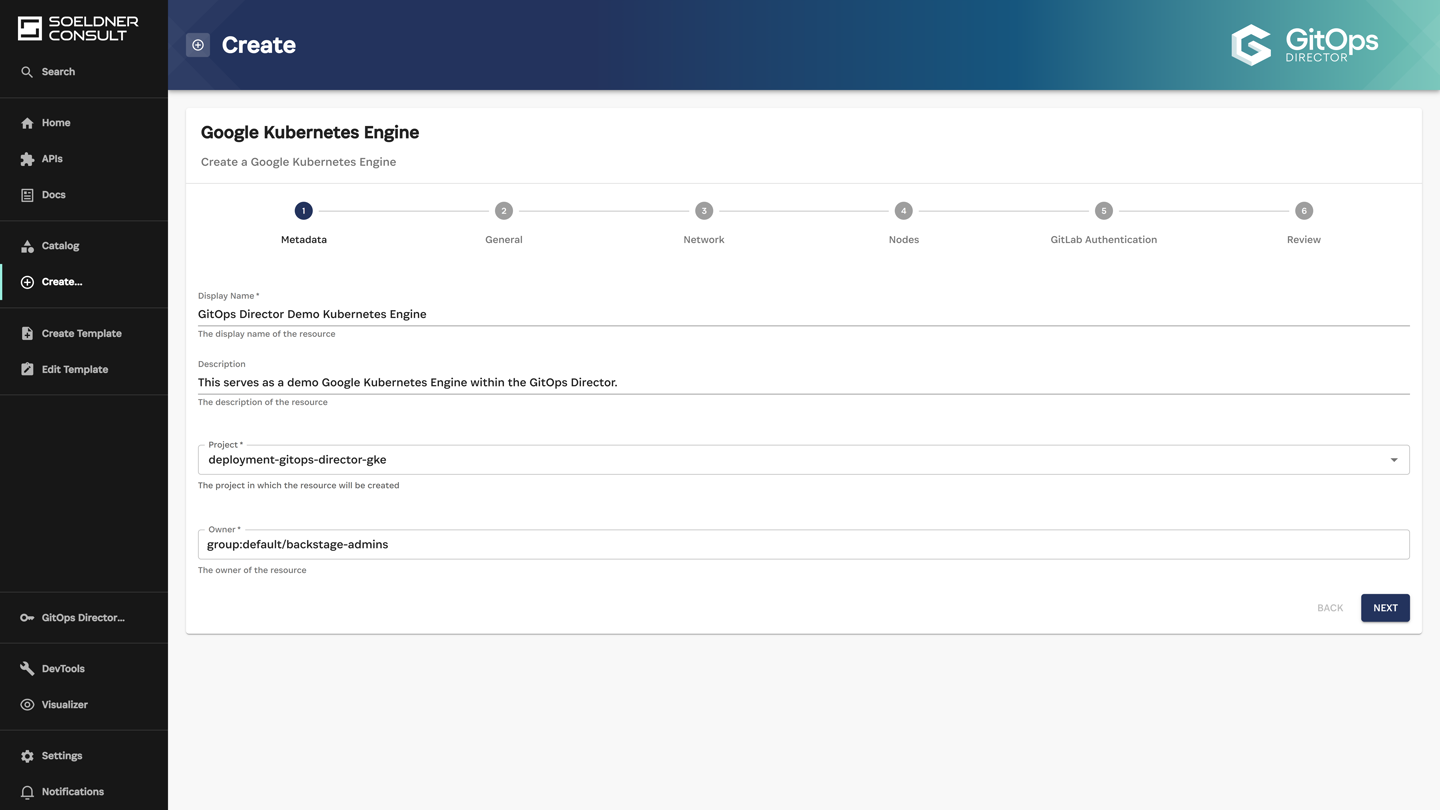1440x810 pixels.
Task: Click the General step label
Action: tap(504, 240)
